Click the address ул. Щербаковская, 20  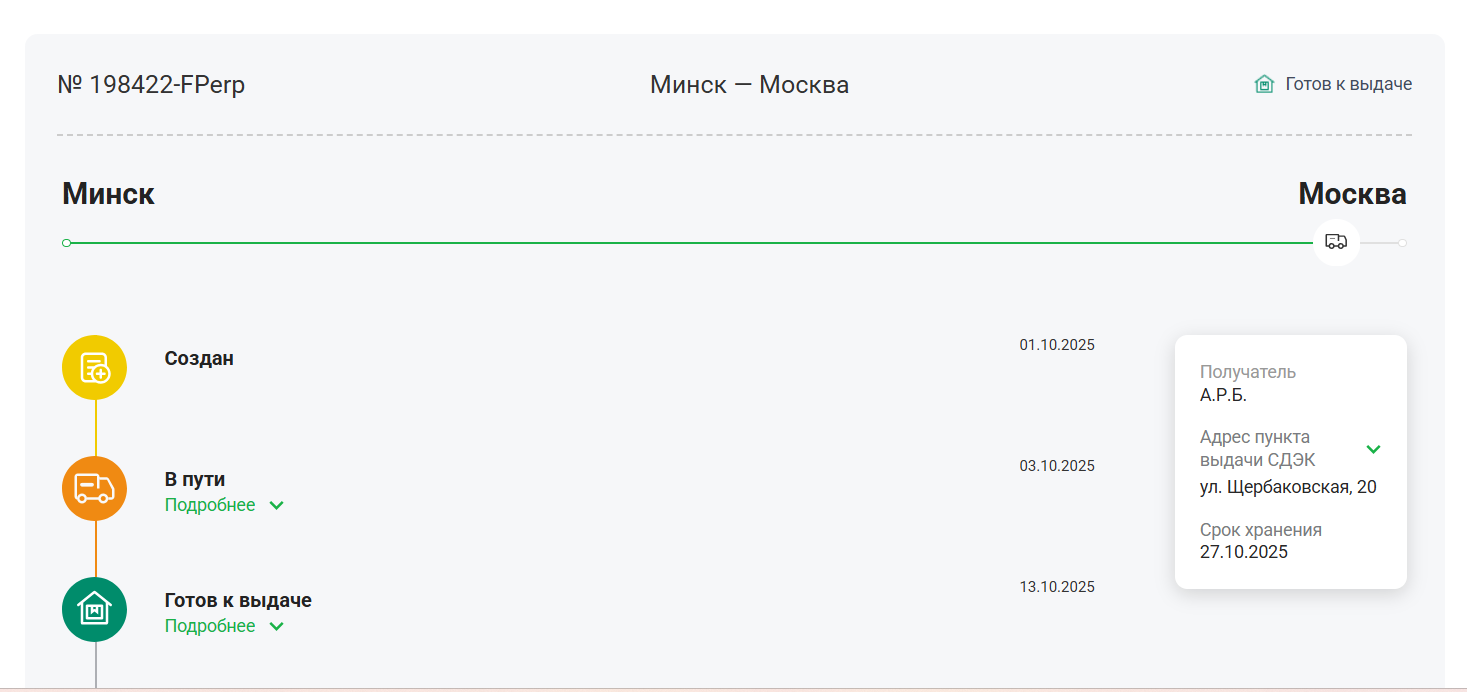pyautogui.click(x=1288, y=487)
